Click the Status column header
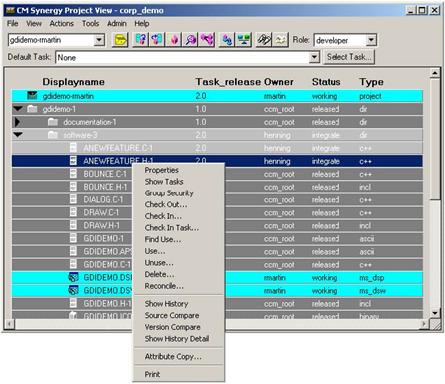The height and width of the screenshot is (384, 445). pyautogui.click(x=326, y=82)
